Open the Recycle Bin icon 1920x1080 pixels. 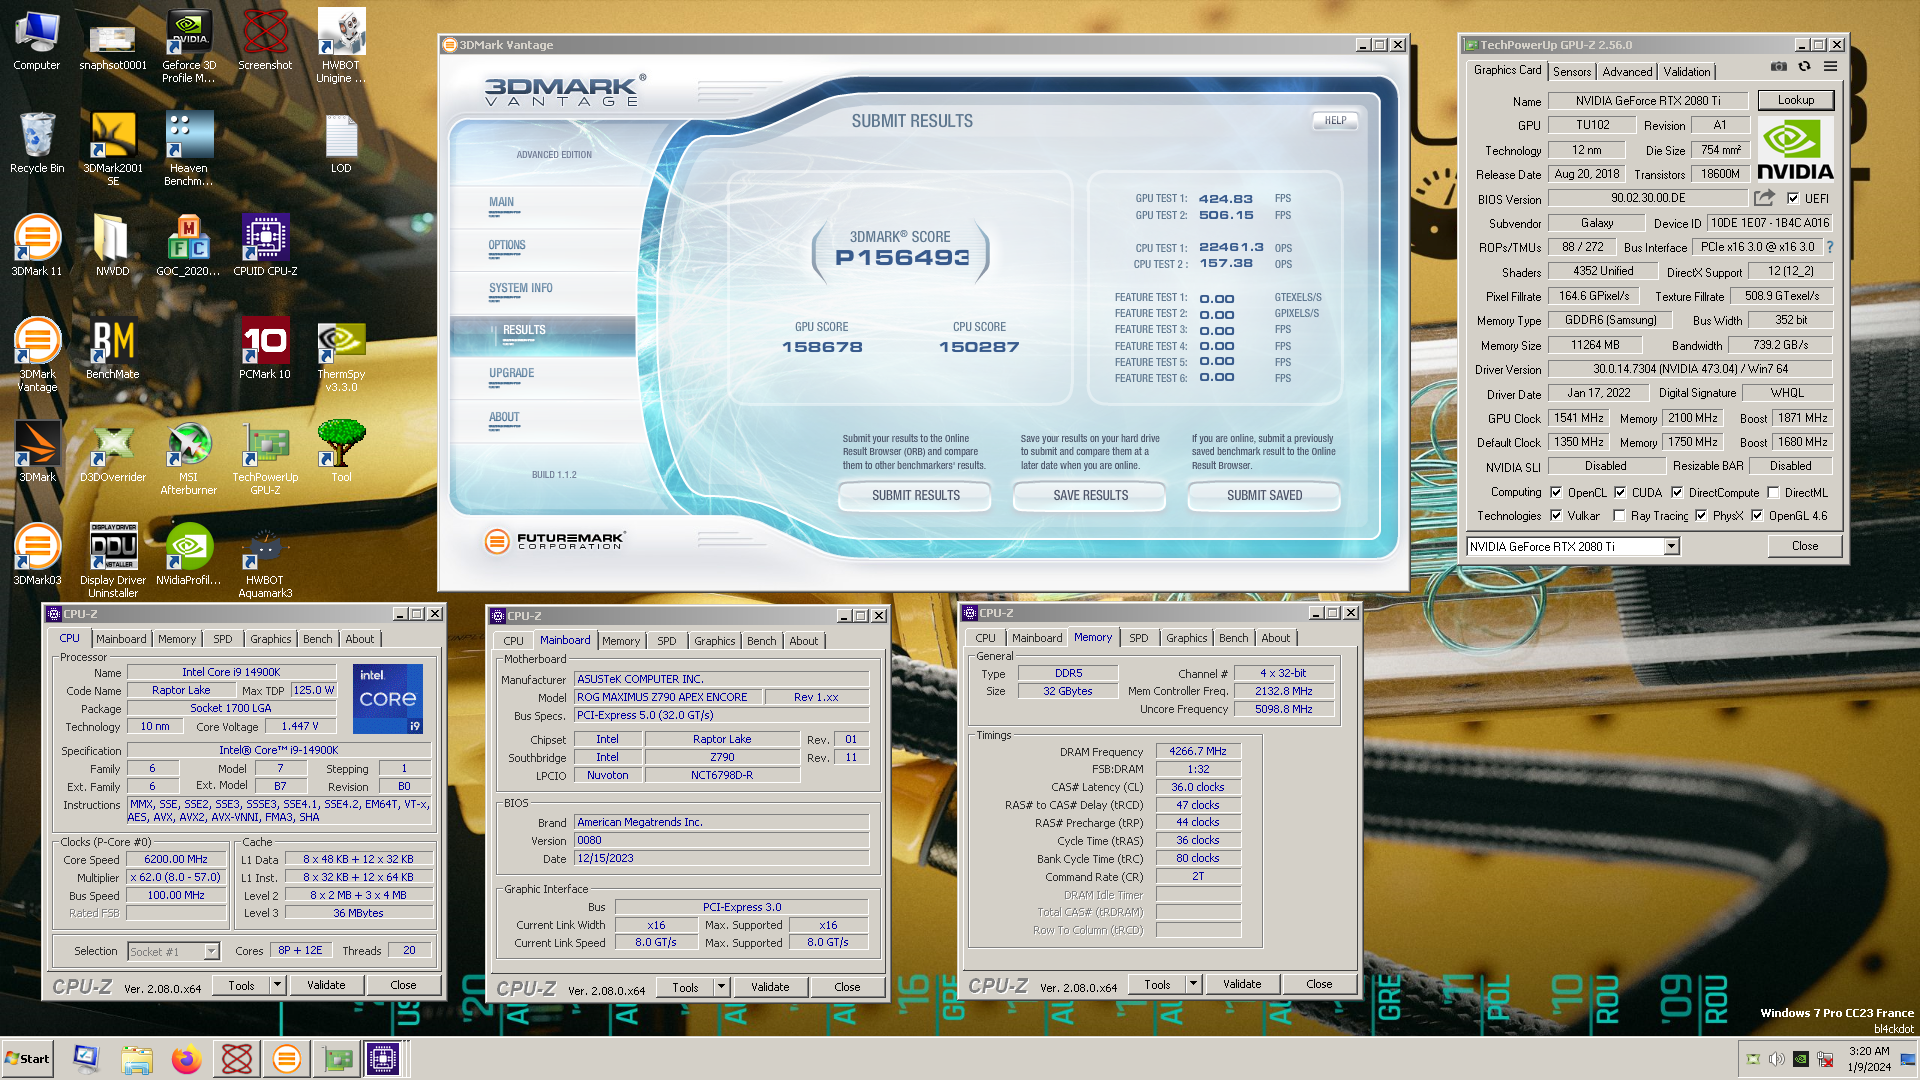tap(37, 142)
